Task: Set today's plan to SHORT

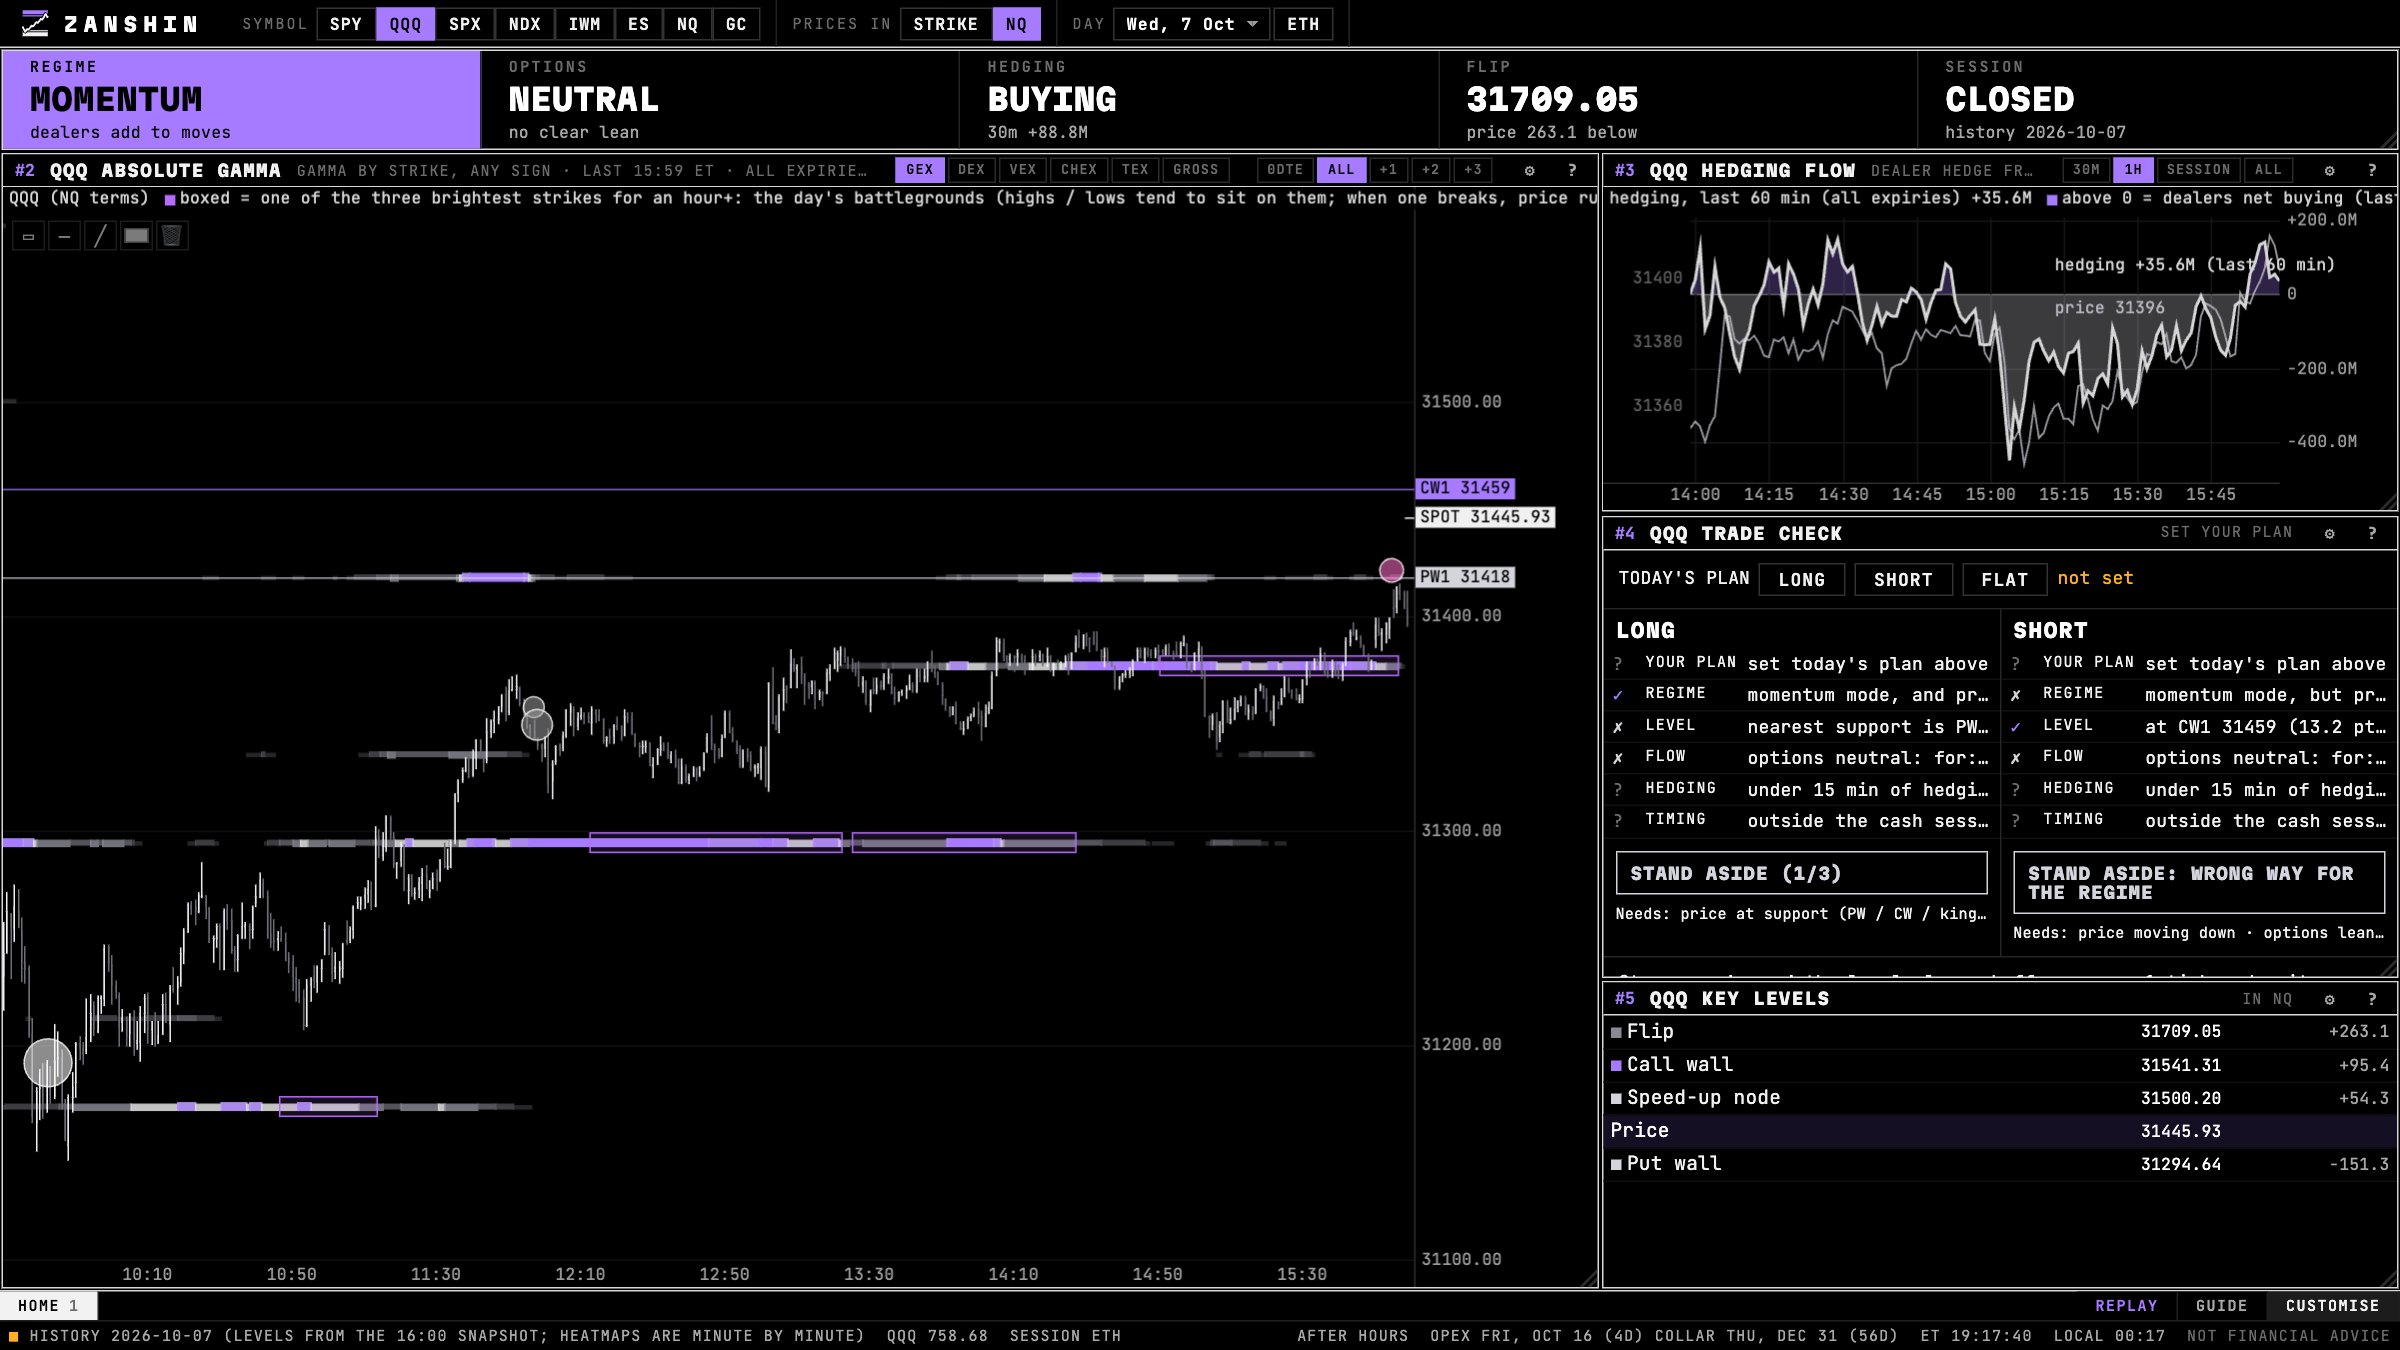Action: (1903, 579)
